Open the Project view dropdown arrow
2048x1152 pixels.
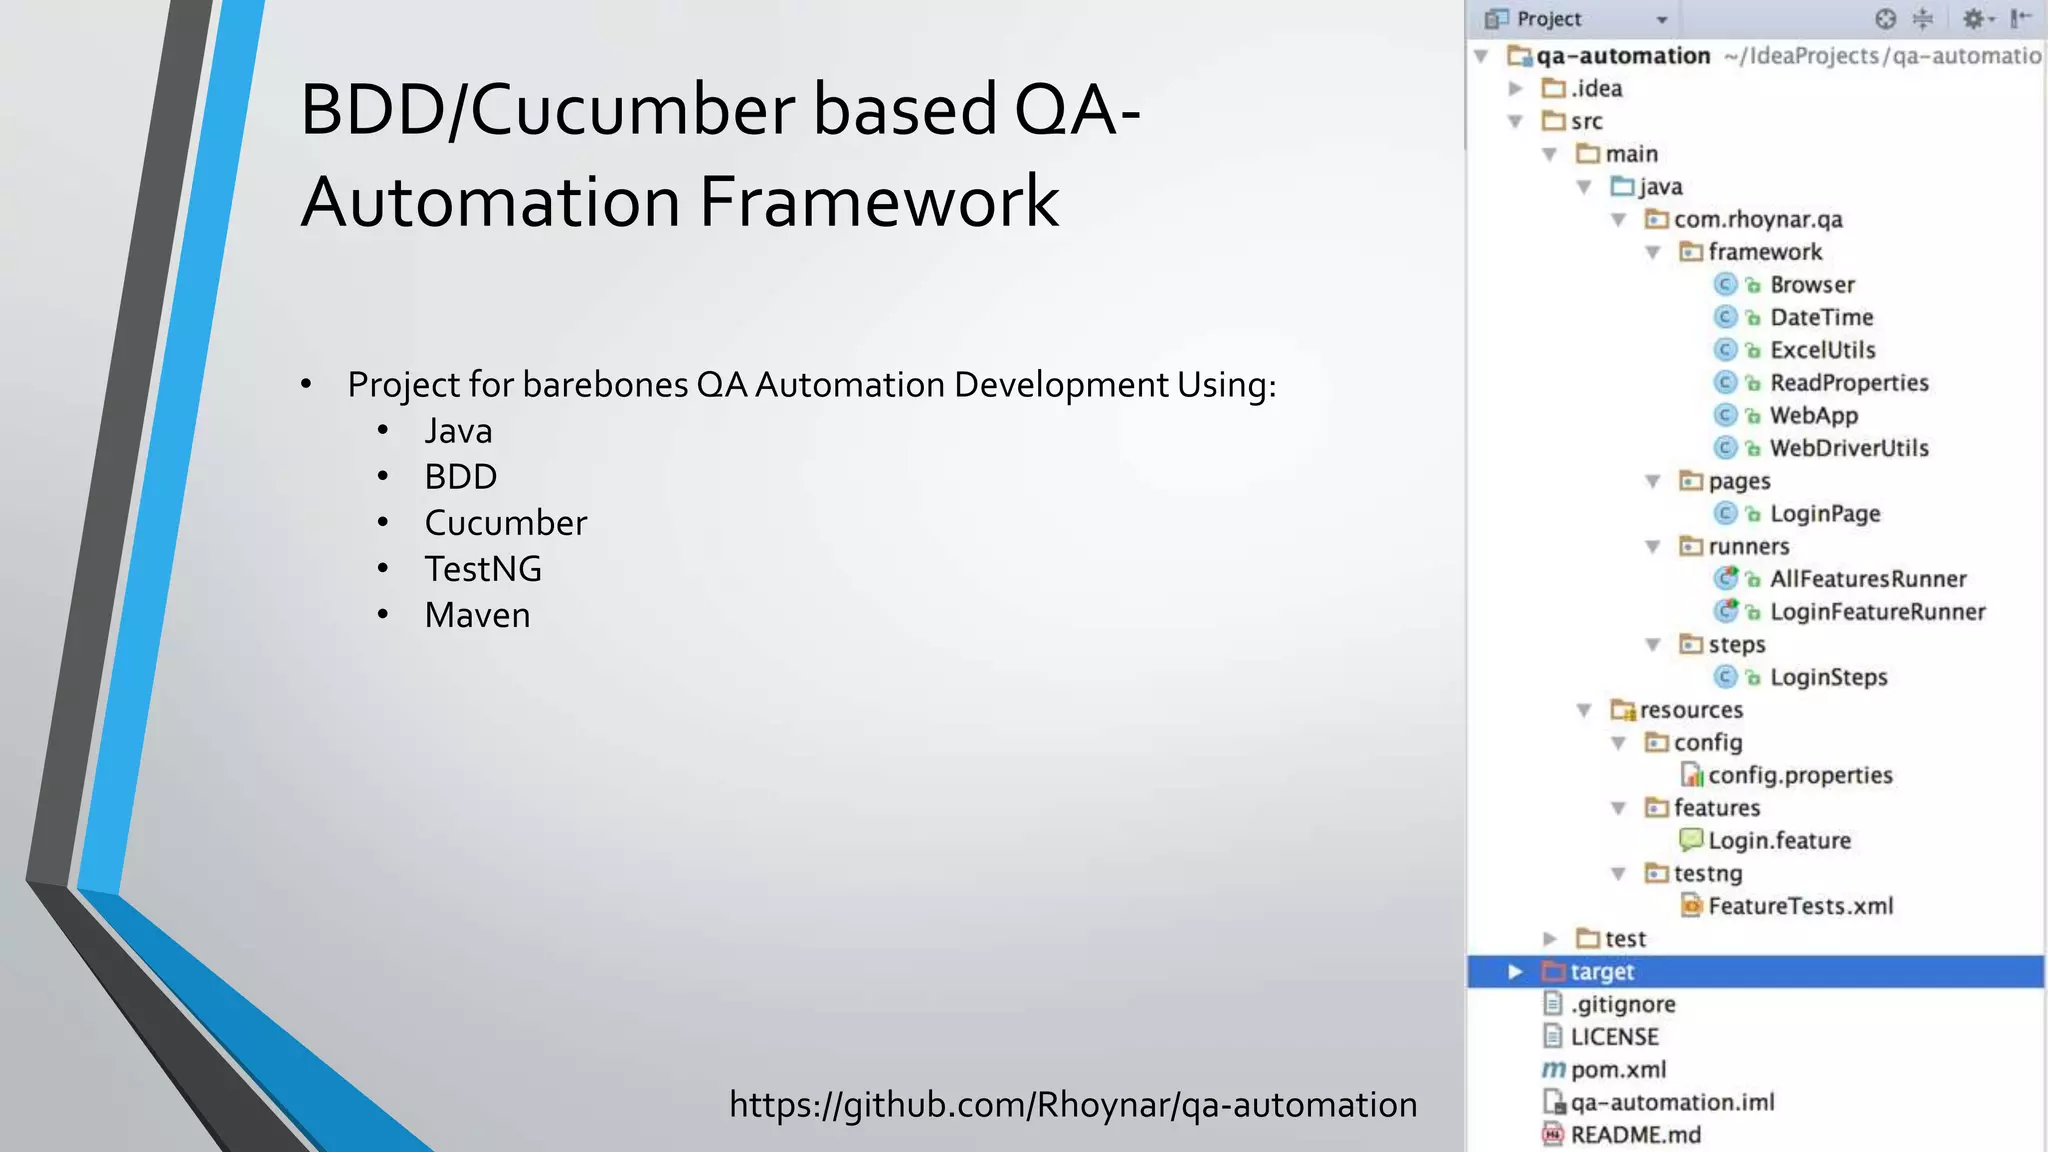[x=1661, y=20]
